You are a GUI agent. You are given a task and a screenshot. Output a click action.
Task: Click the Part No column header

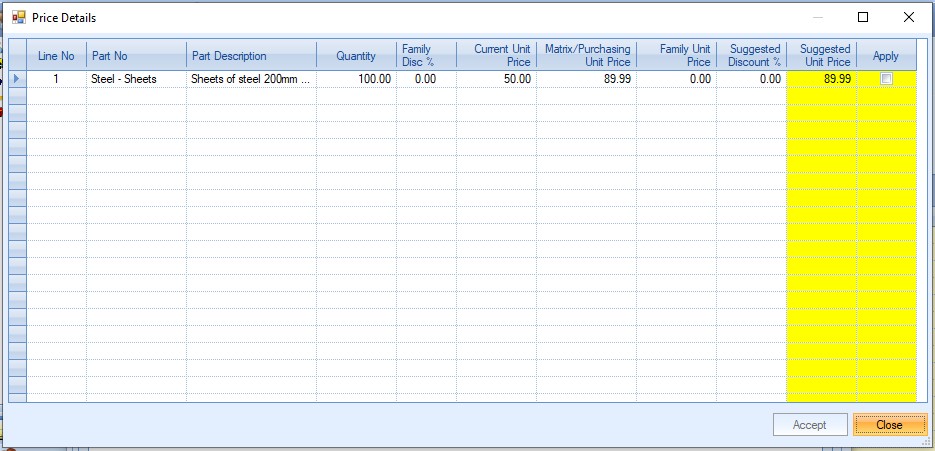[x=136, y=56]
